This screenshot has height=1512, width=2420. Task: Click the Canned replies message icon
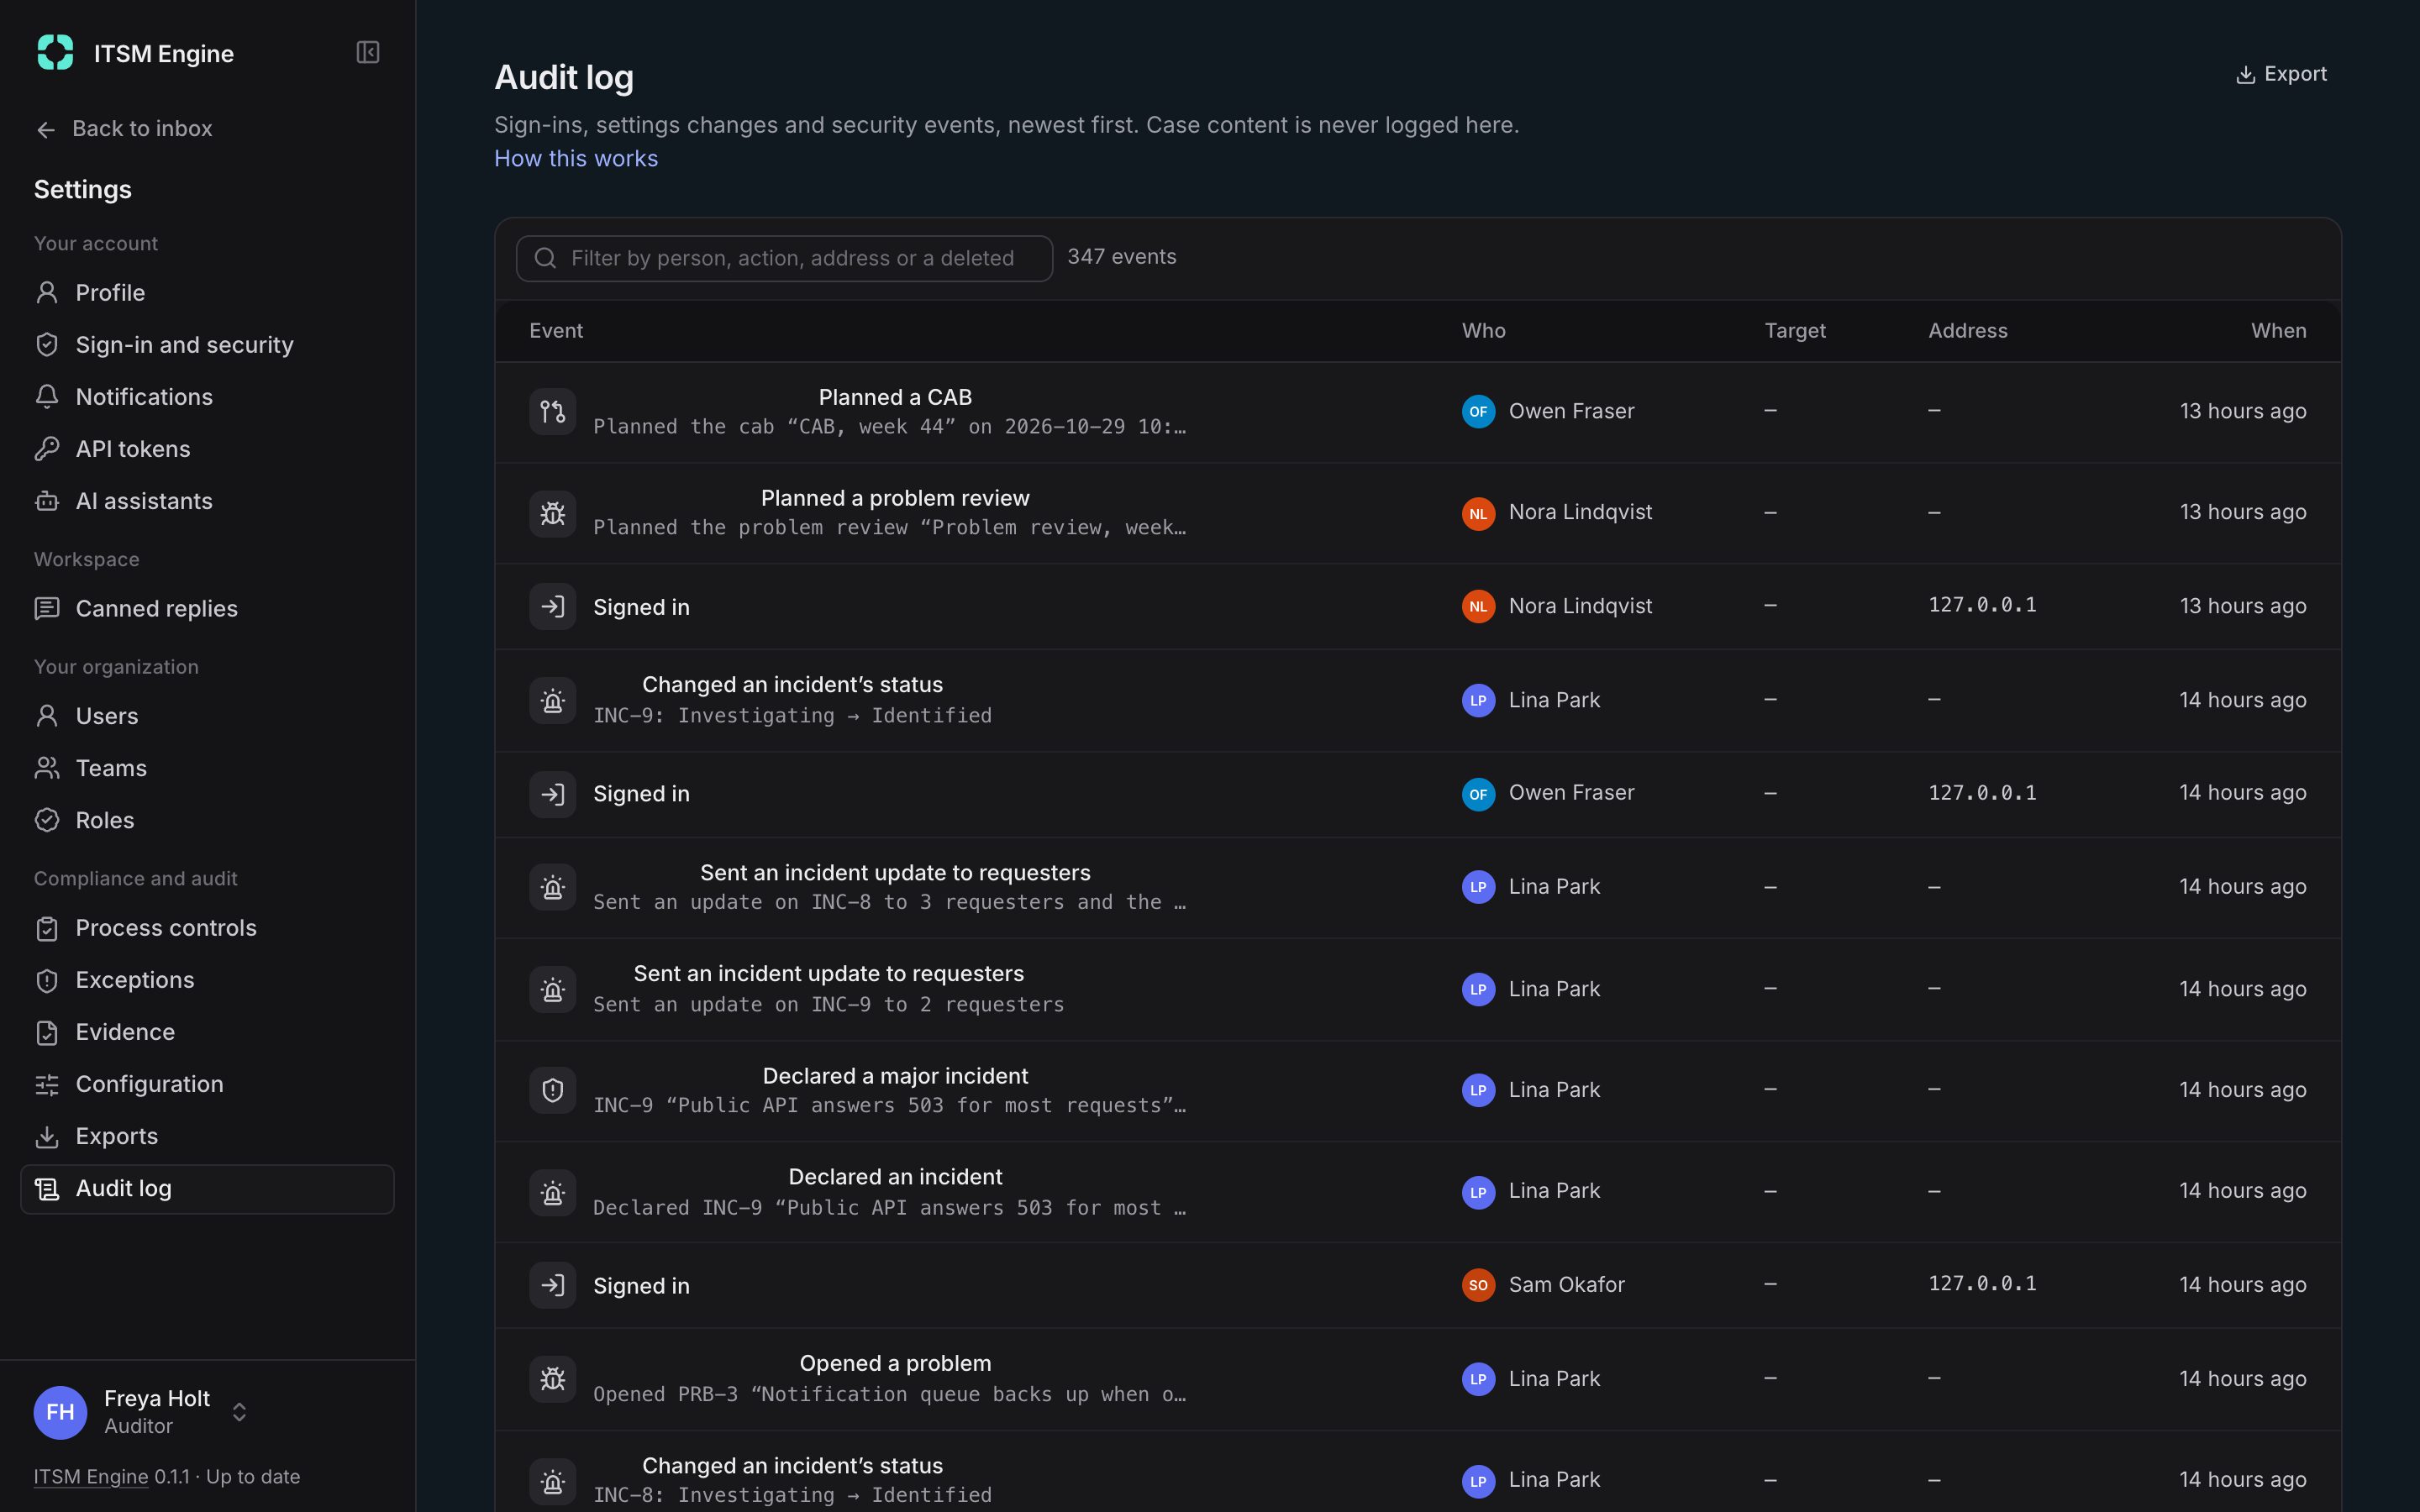pyautogui.click(x=47, y=609)
